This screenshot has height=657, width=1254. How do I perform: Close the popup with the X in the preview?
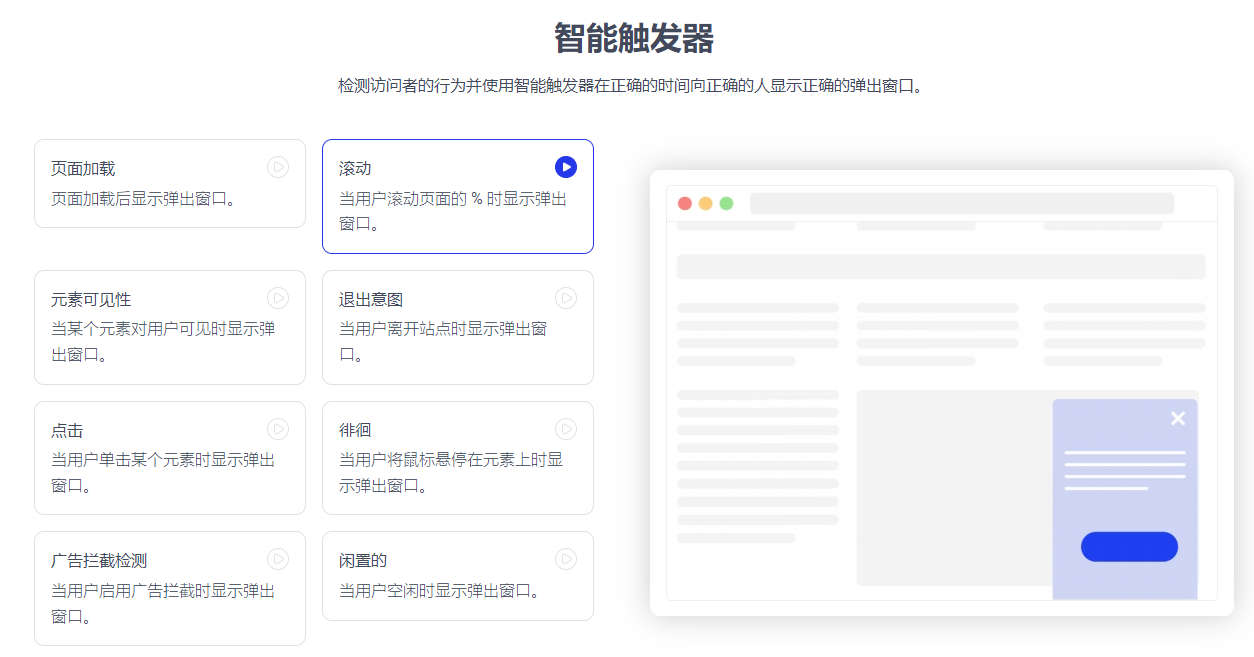pyautogui.click(x=1178, y=418)
